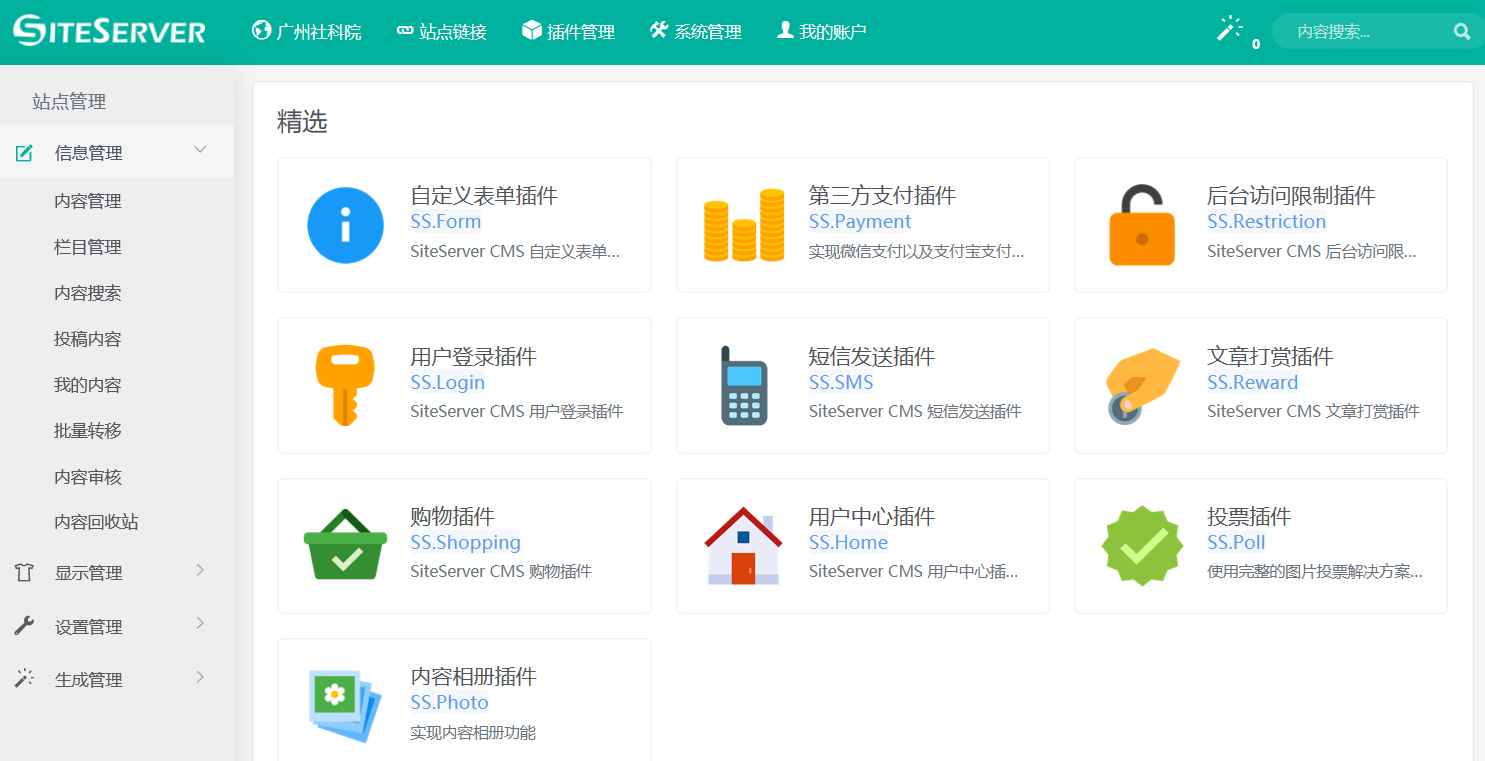Screen dimensions: 1485x761
Task: Click the 显示管理 shirt icon
Action: click(x=24, y=573)
